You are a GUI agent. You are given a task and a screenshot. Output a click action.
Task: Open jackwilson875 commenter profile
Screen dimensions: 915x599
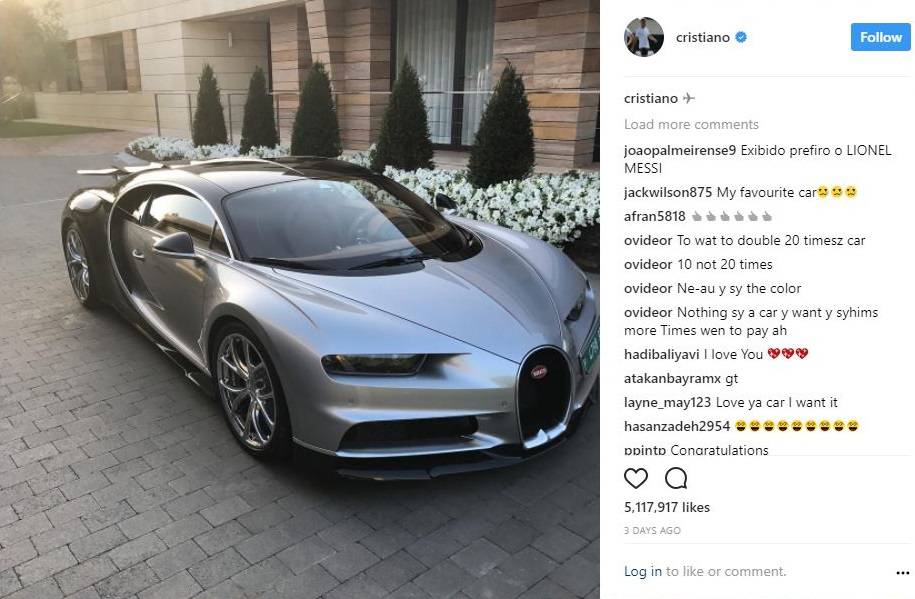(668, 192)
